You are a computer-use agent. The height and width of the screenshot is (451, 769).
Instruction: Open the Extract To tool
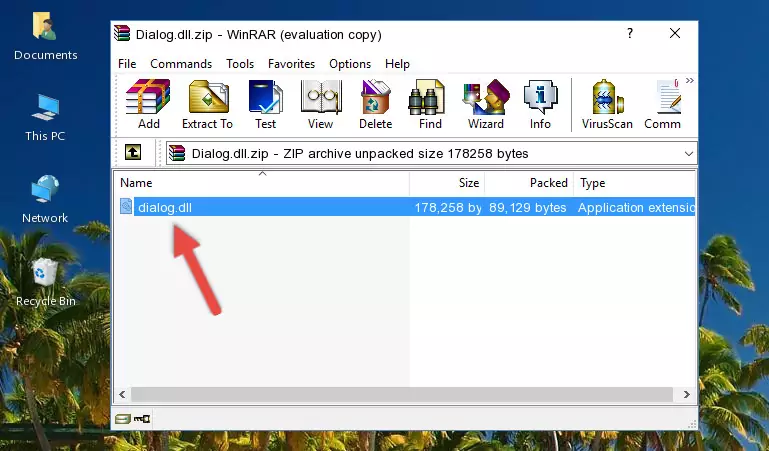207,104
